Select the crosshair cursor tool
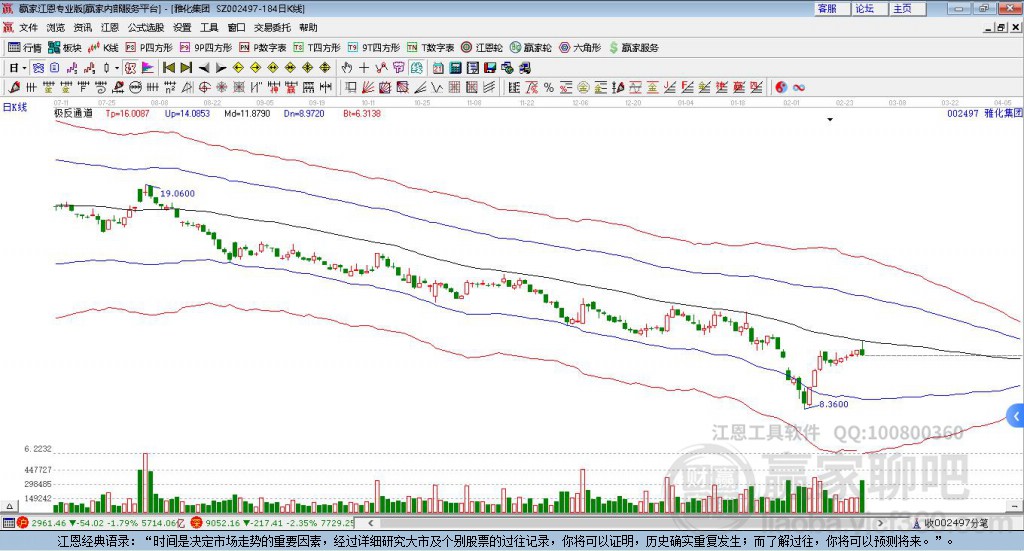1024x551 pixels. coord(364,68)
